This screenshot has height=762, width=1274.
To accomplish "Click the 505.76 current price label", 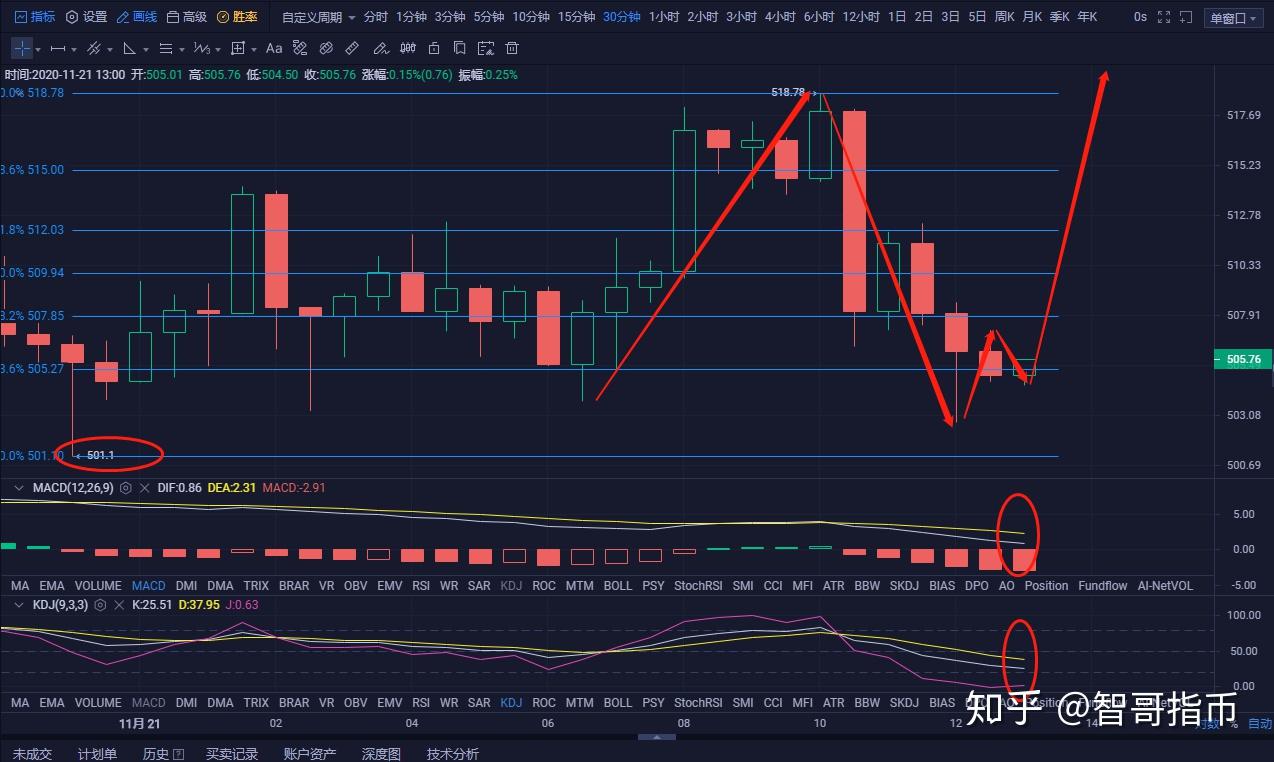I will coord(1242,359).
